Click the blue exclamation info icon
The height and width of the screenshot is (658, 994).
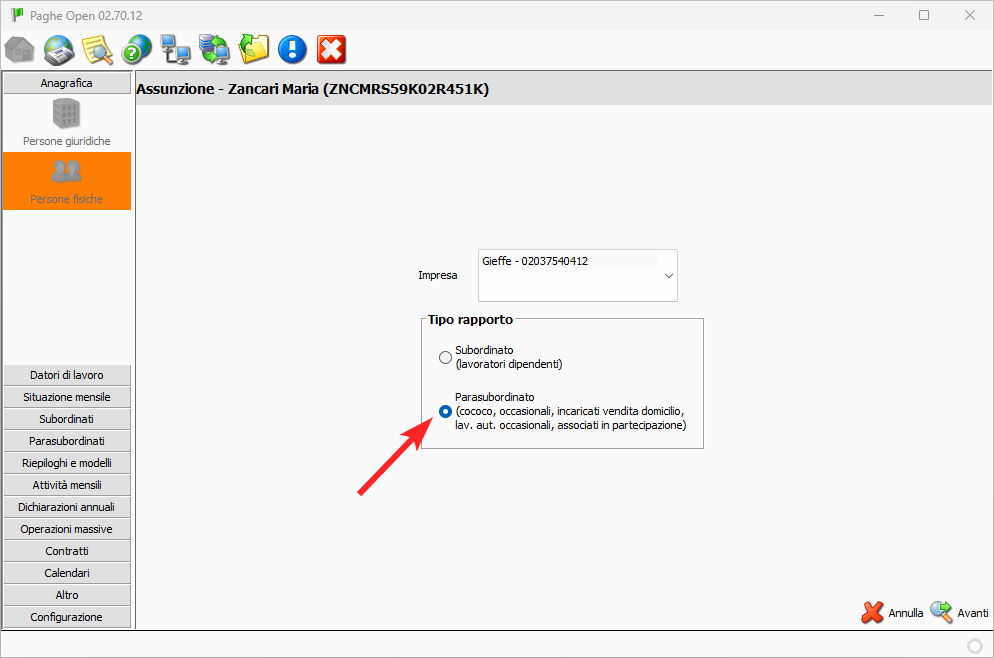[292, 49]
